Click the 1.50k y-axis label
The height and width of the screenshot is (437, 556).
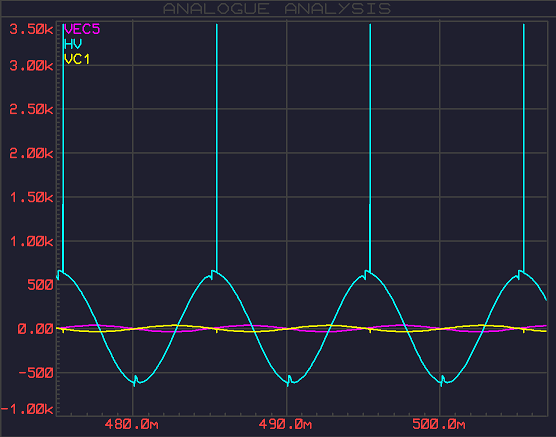(31, 197)
